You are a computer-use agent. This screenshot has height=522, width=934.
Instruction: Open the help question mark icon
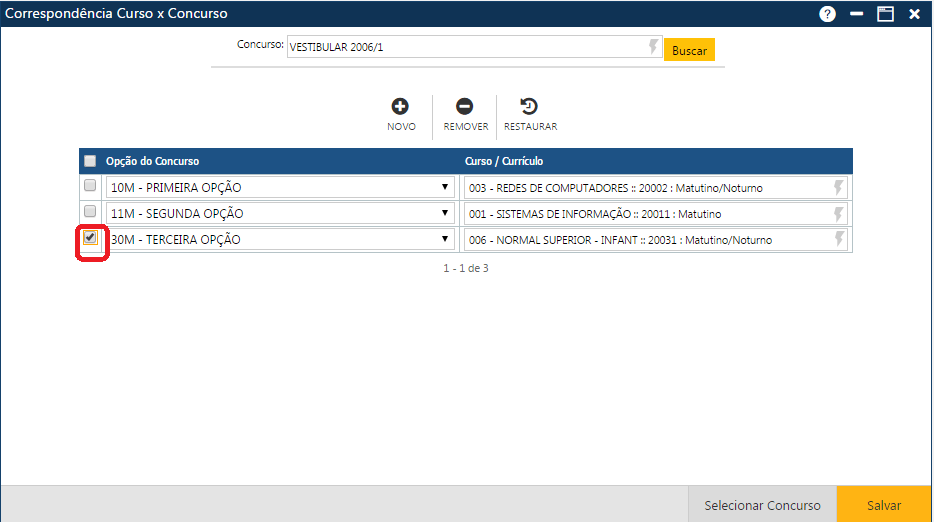coord(827,14)
